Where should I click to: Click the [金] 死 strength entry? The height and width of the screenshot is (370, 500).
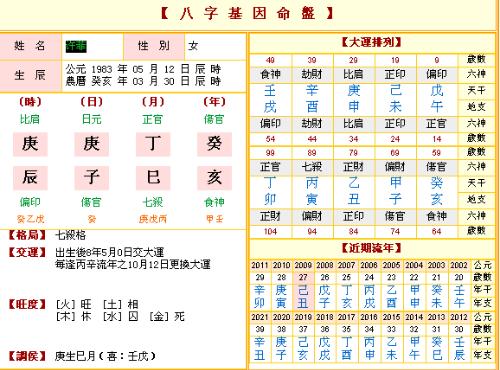167,316
